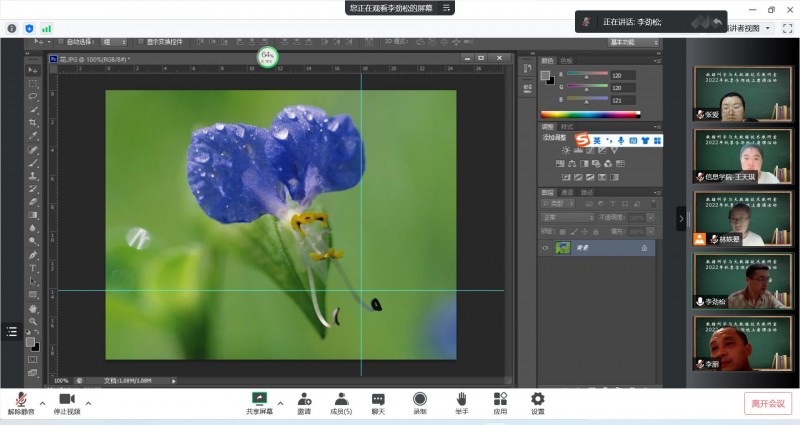Image resolution: width=800 pixels, height=425 pixels.
Task: Expand options arrow next to 停止视频
Action: click(88, 402)
